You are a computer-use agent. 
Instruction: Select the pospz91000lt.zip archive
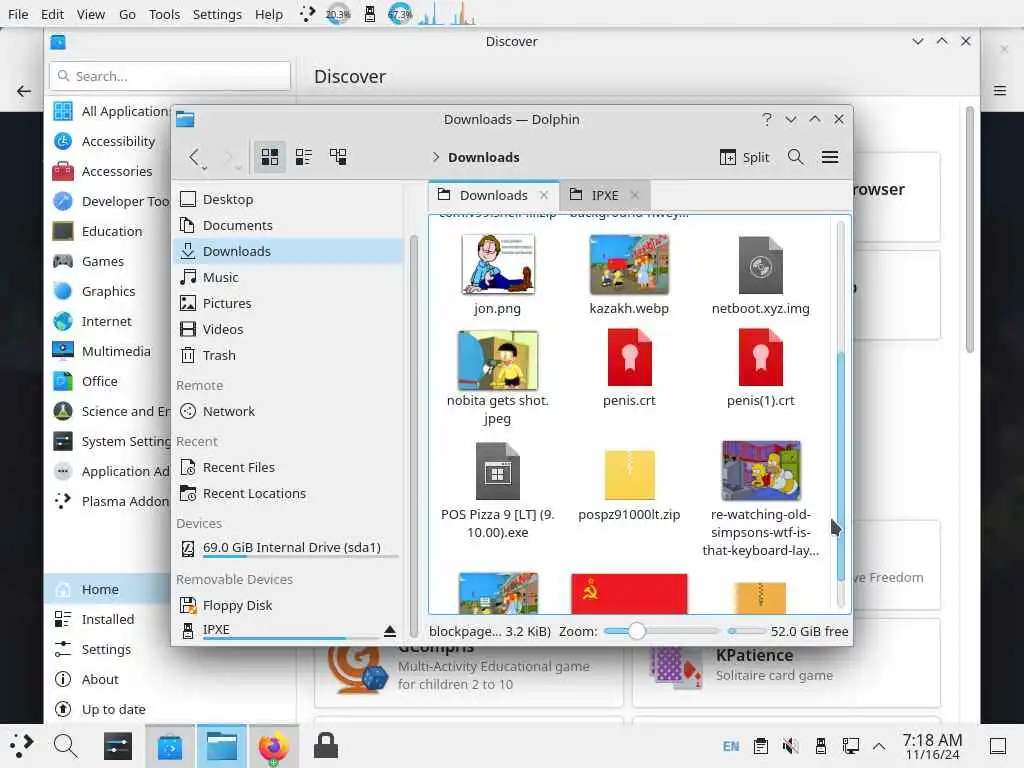point(630,475)
